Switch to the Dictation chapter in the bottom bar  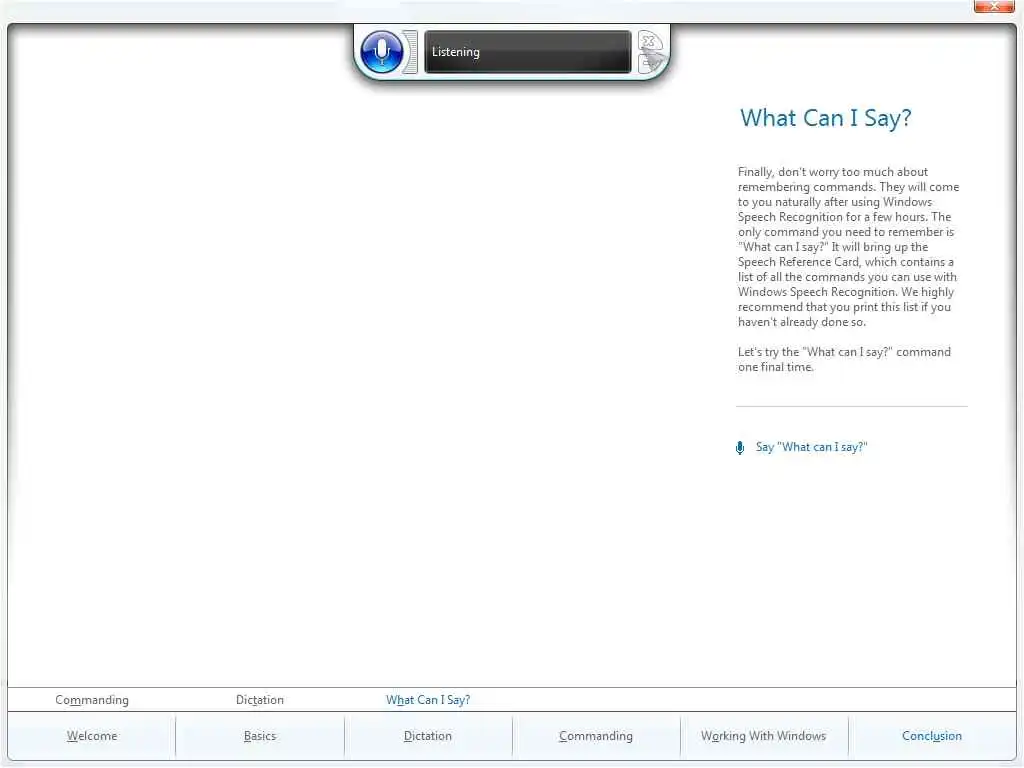[x=428, y=736]
